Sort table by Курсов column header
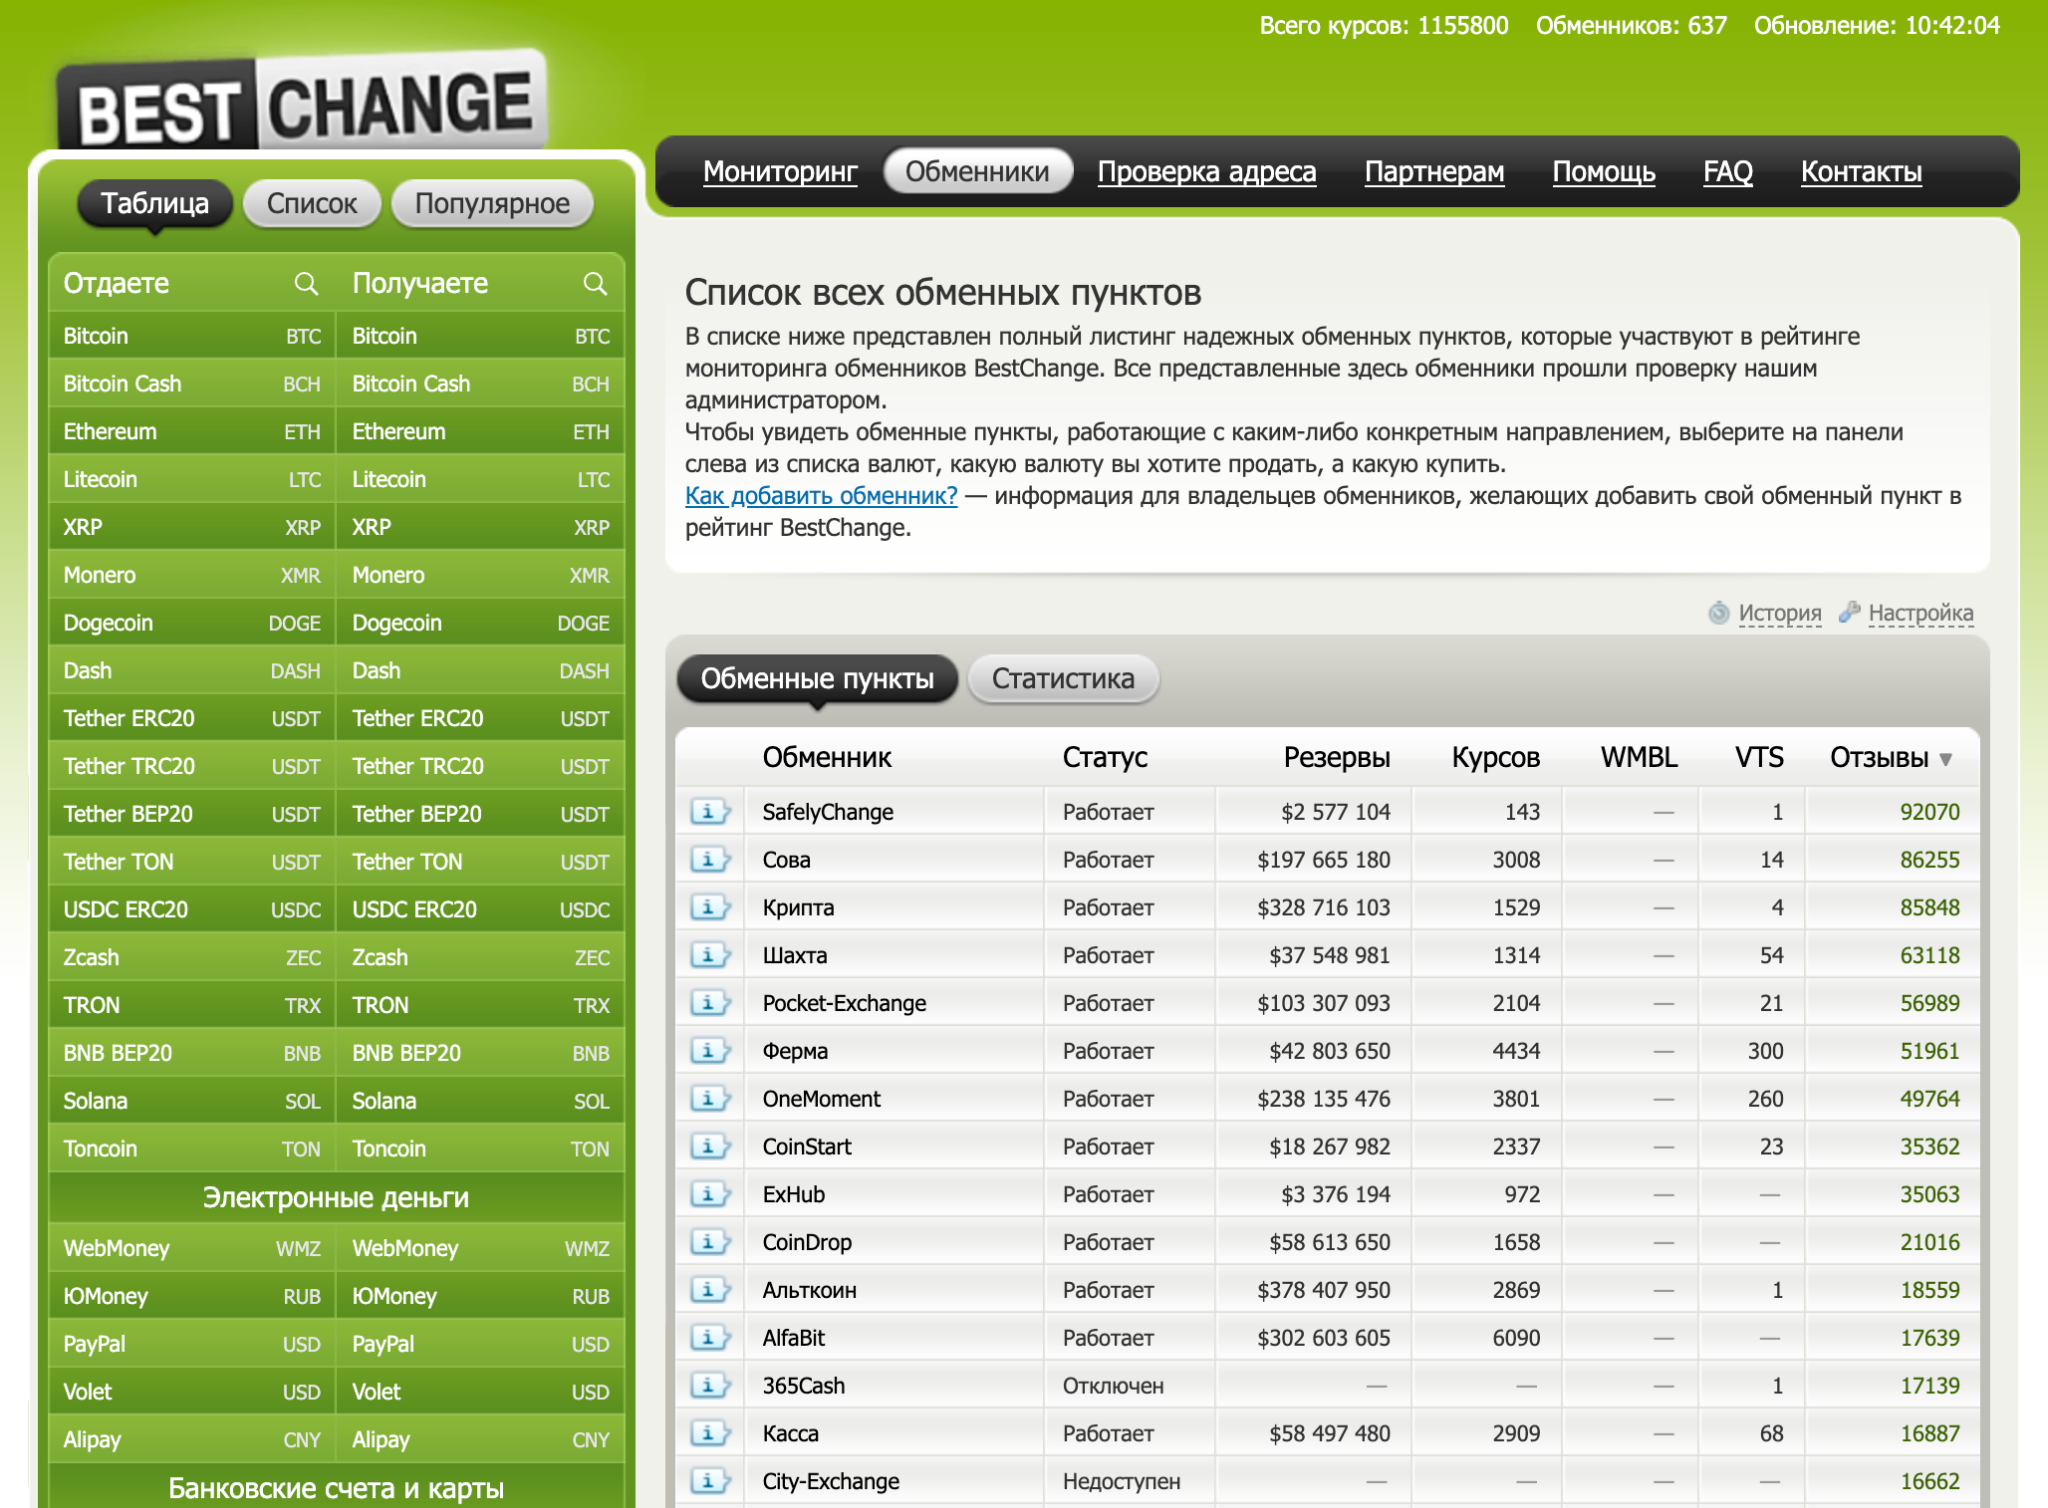 tap(1495, 758)
